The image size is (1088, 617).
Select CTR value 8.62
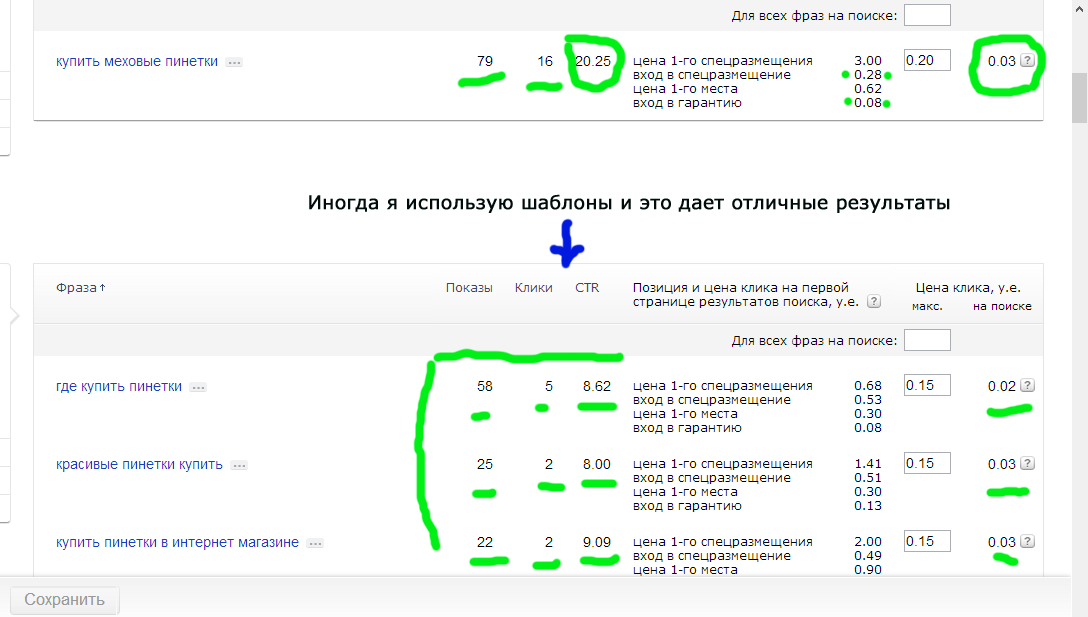597,386
